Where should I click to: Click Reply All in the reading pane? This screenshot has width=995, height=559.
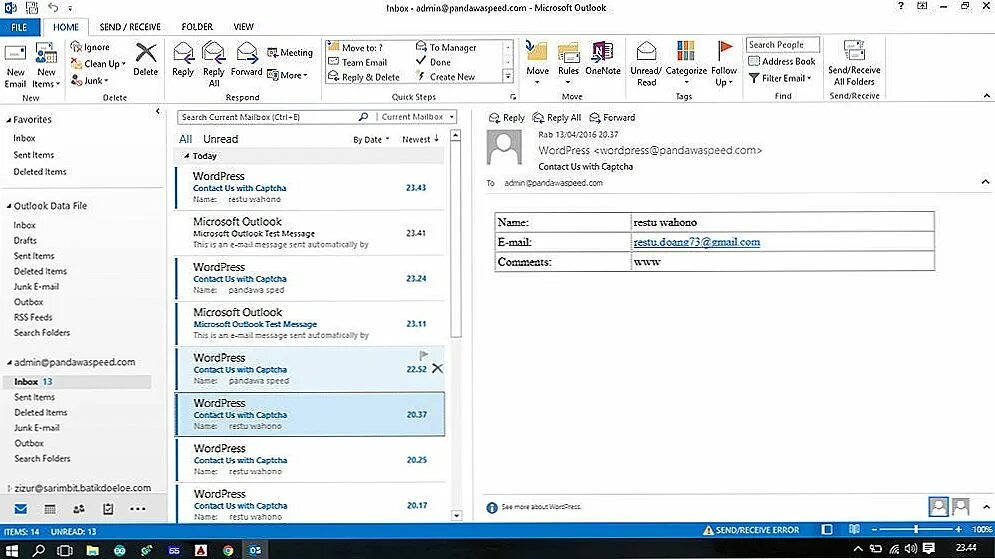[557, 117]
